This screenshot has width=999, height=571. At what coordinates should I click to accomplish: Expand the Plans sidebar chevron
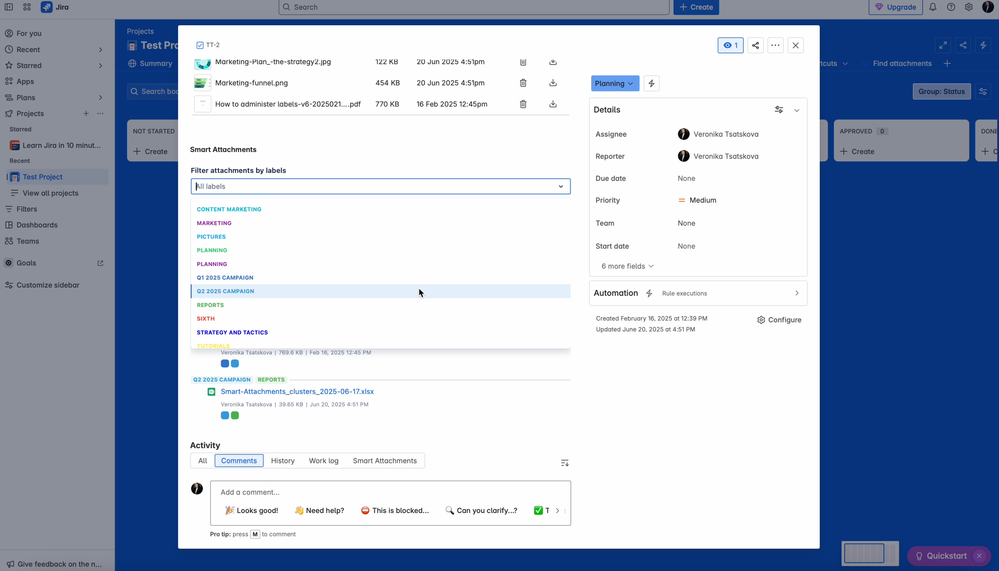pyautogui.click(x=100, y=98)
